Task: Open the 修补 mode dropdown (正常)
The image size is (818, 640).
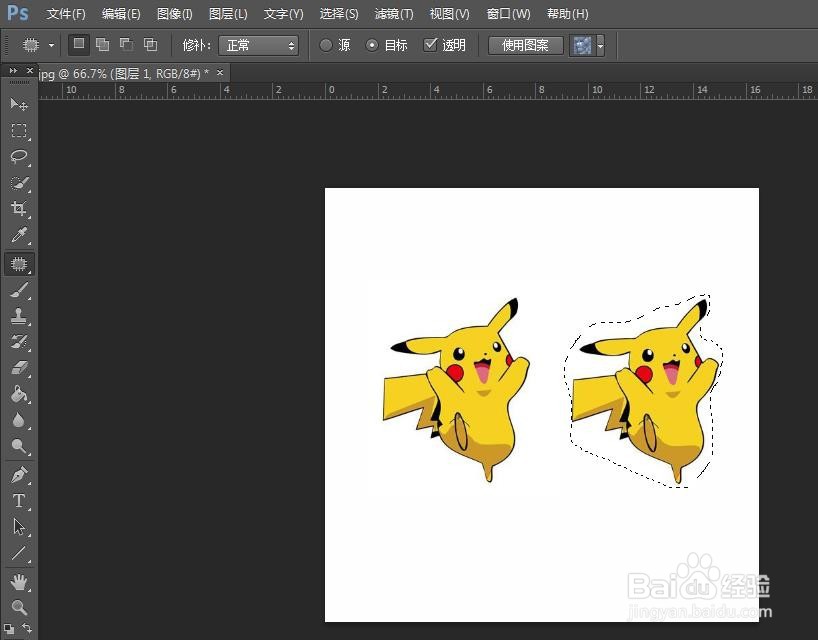Action: 259,45
